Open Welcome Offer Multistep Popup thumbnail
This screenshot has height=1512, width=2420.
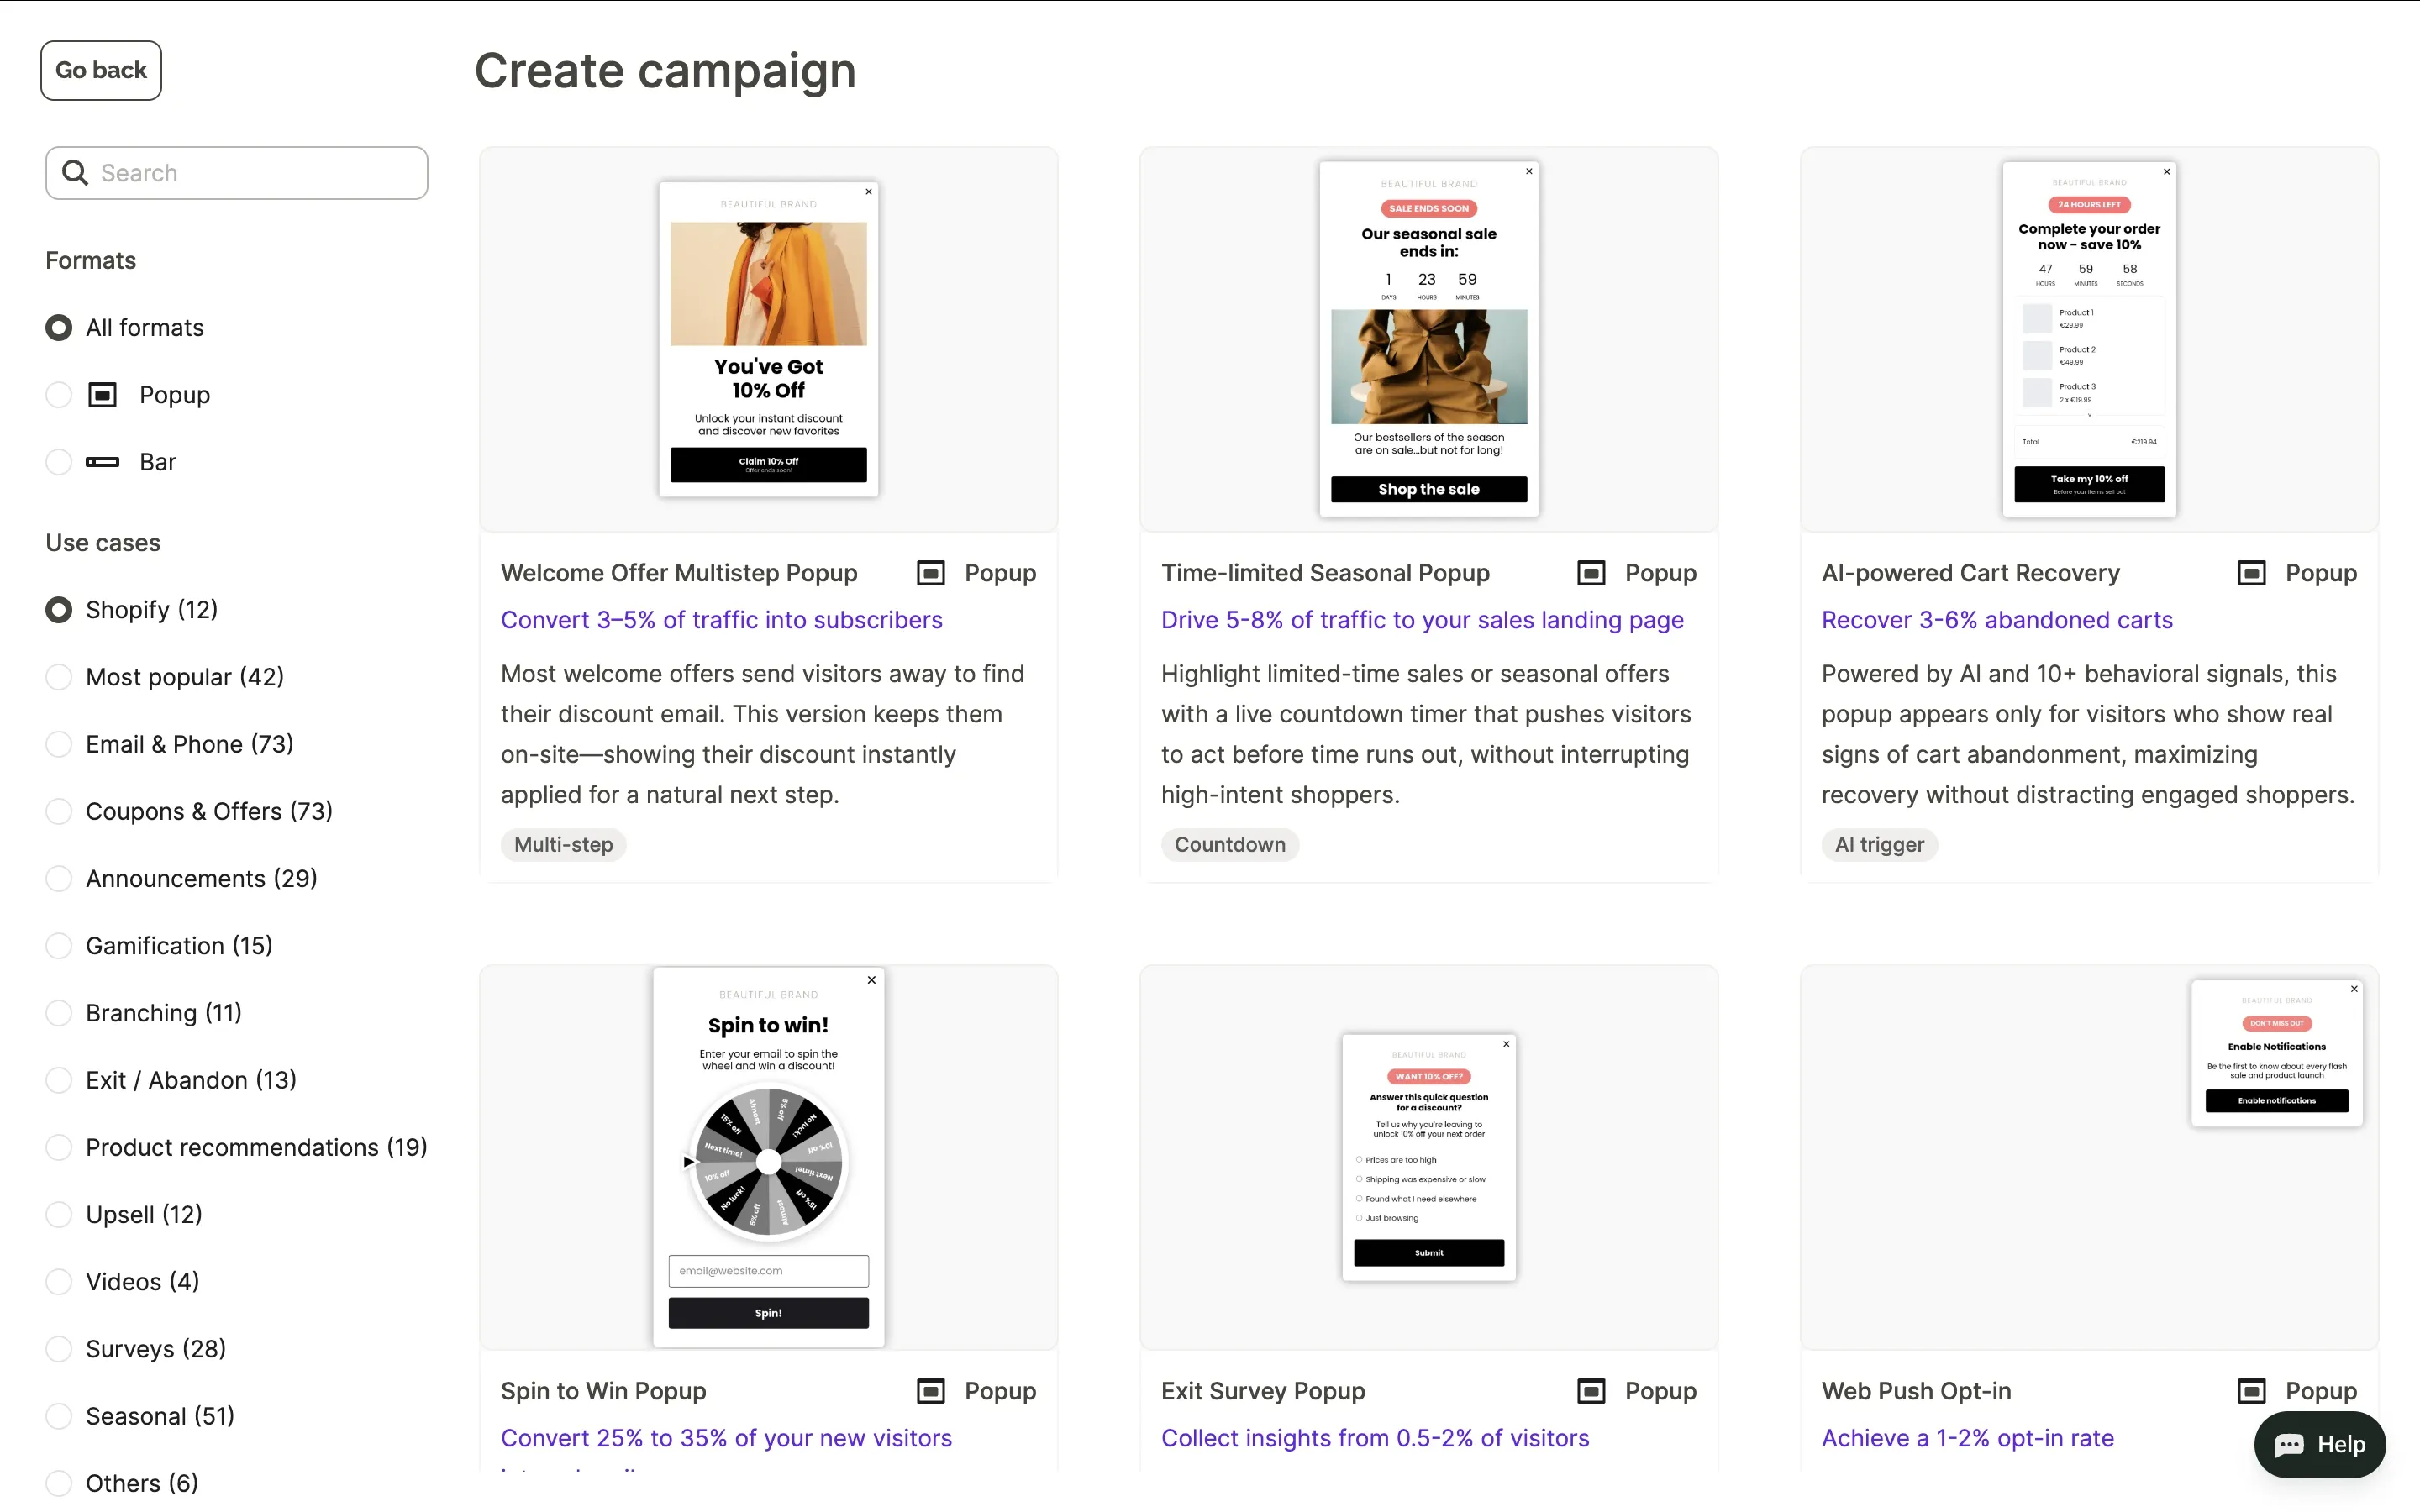click(768, 339)
